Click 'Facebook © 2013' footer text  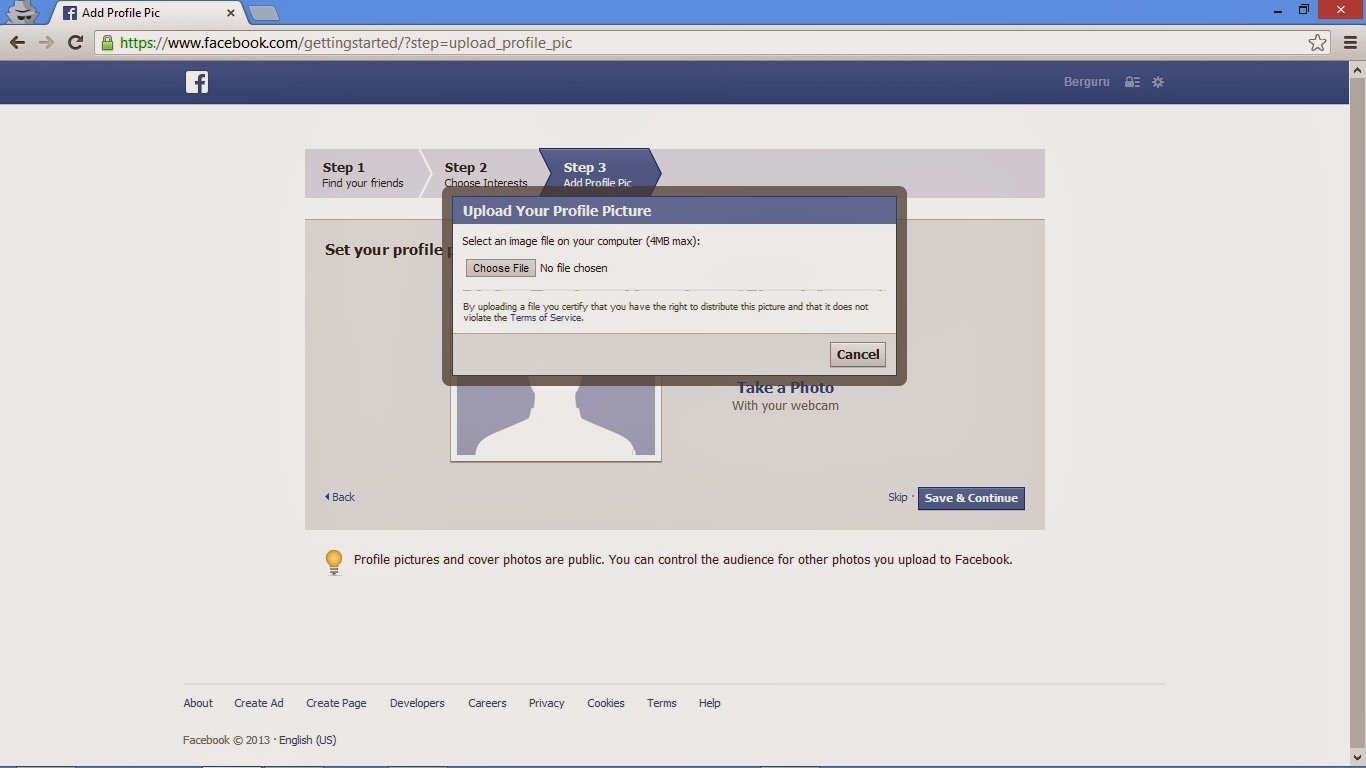tap(226, 740)
